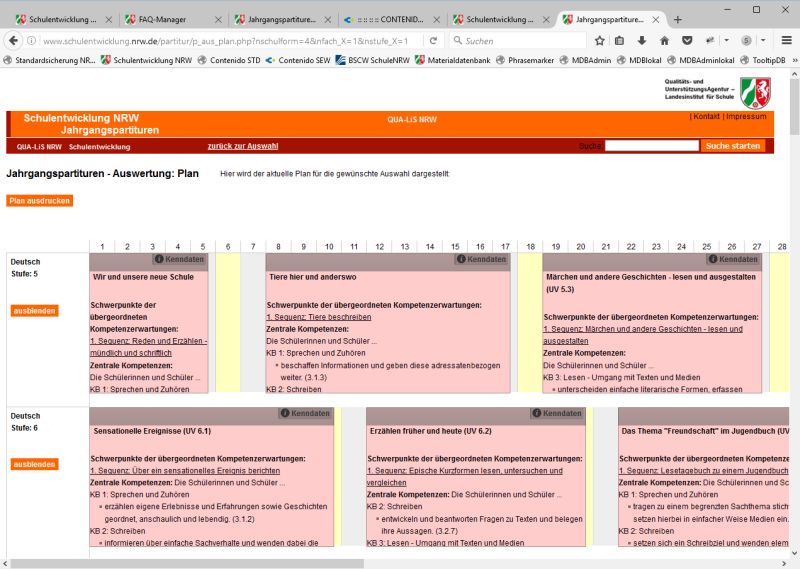Switch to the FAQ-Manager tab
The image size is (800, 569).
pos(163,19)
